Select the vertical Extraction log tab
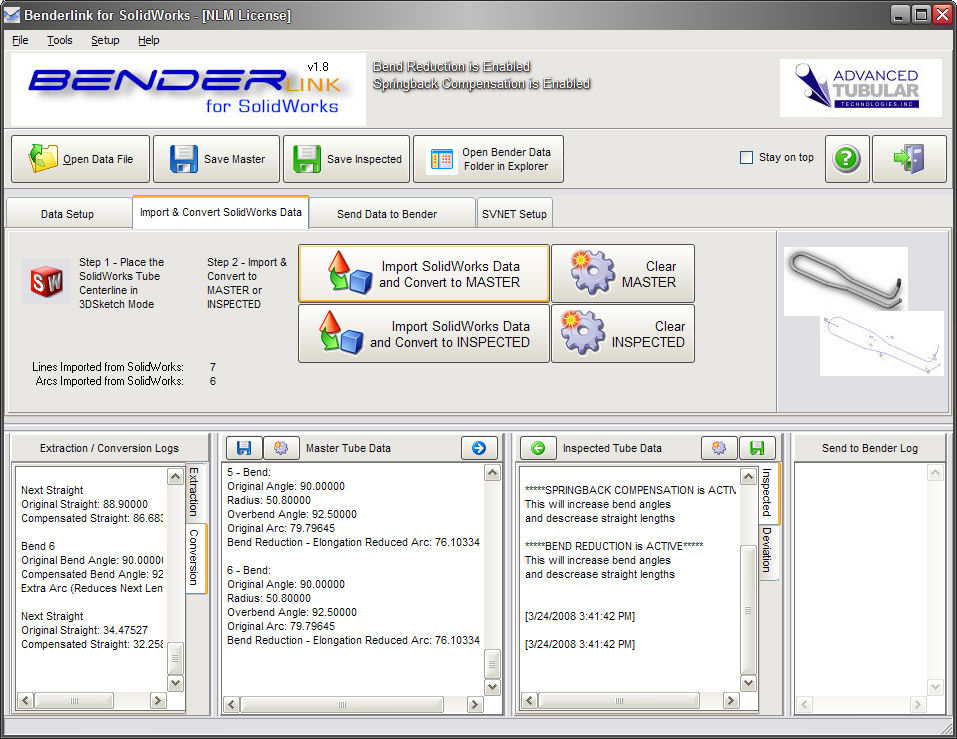The image size is (957, 739). pos(194,491)
